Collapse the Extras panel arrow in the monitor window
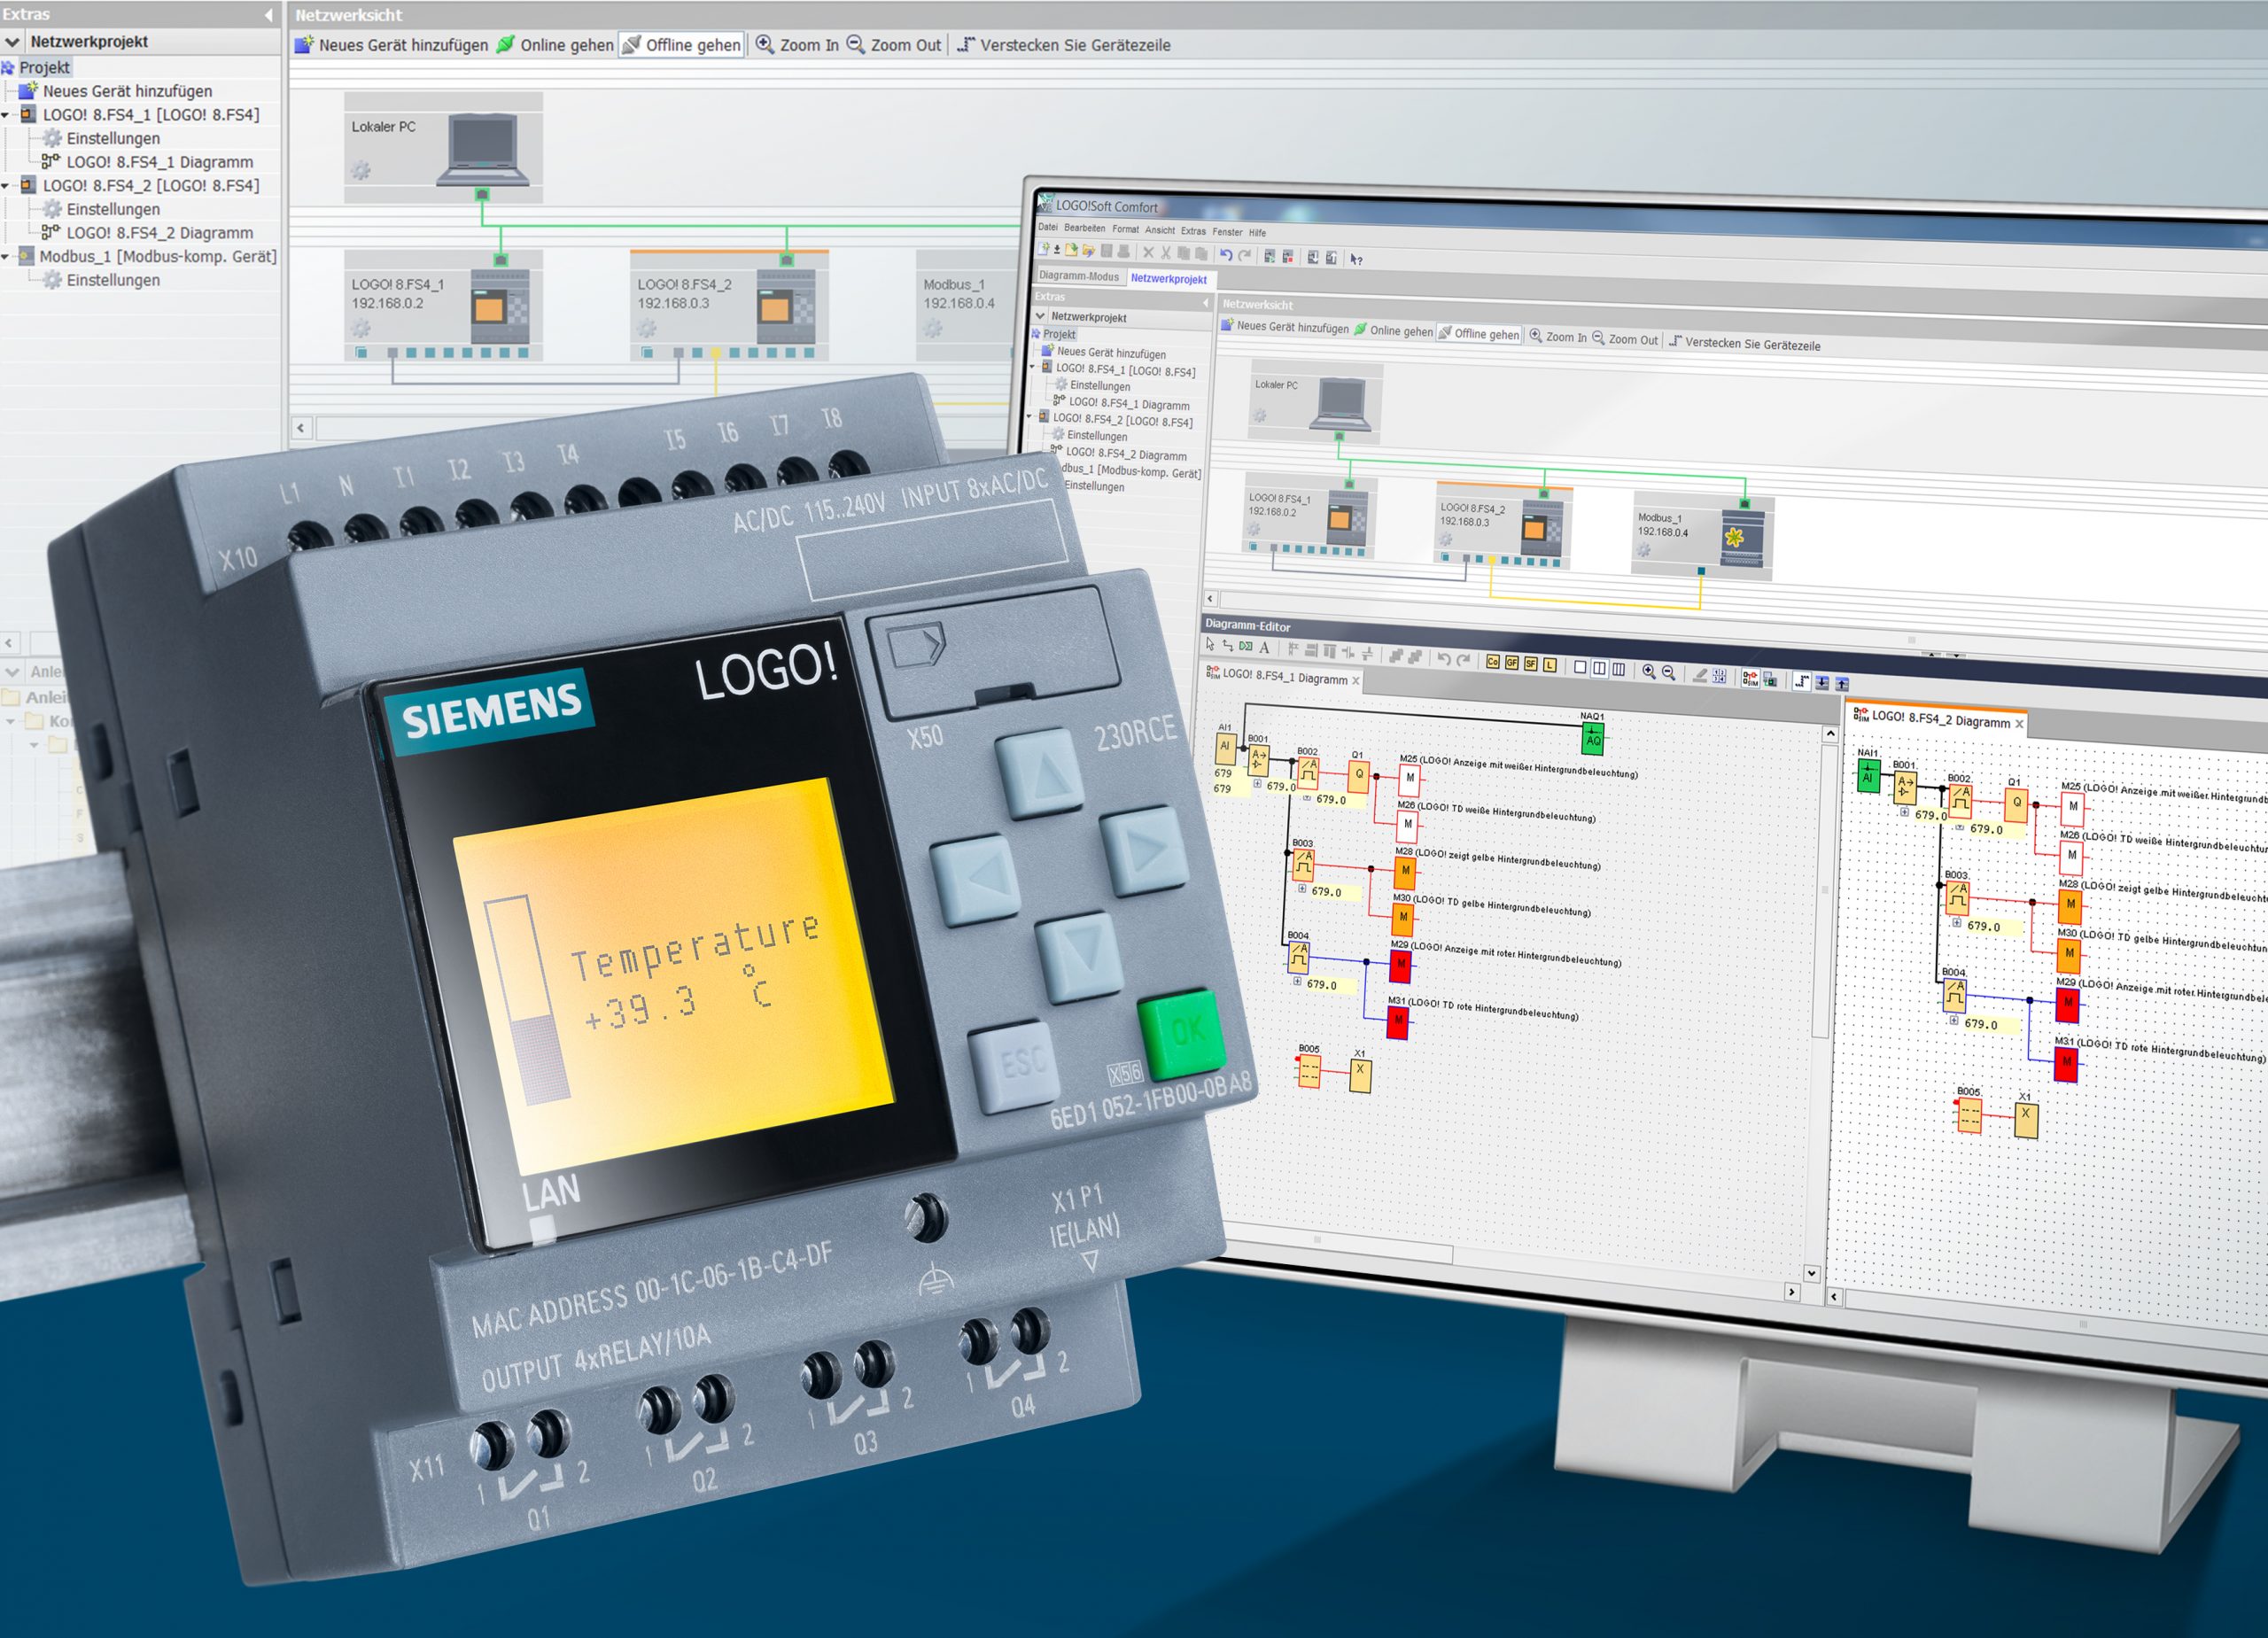 pos(1205,301)
